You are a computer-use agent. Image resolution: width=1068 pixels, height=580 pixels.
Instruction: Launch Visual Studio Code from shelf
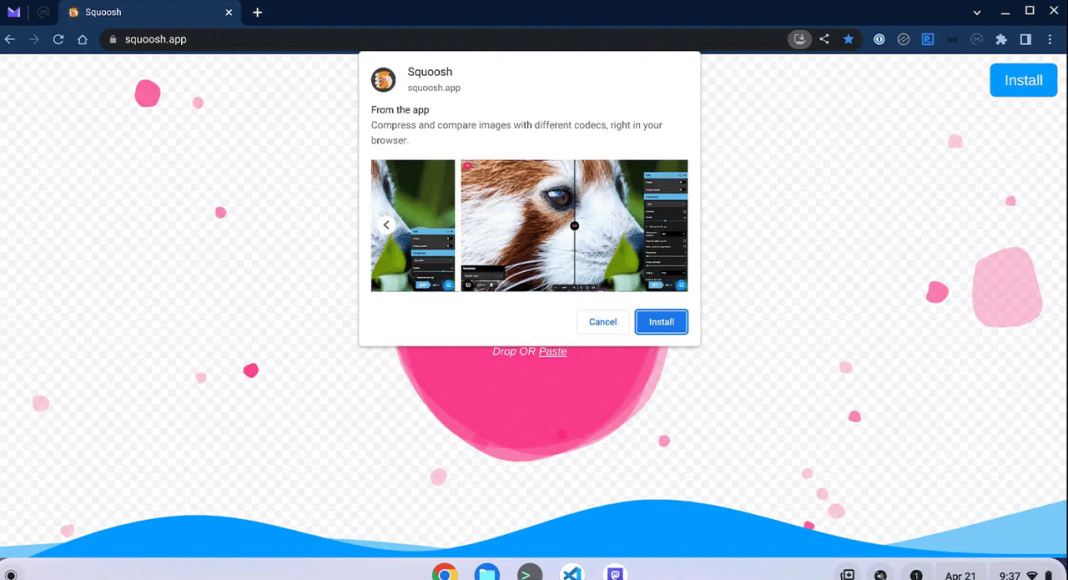coord(572,573)
